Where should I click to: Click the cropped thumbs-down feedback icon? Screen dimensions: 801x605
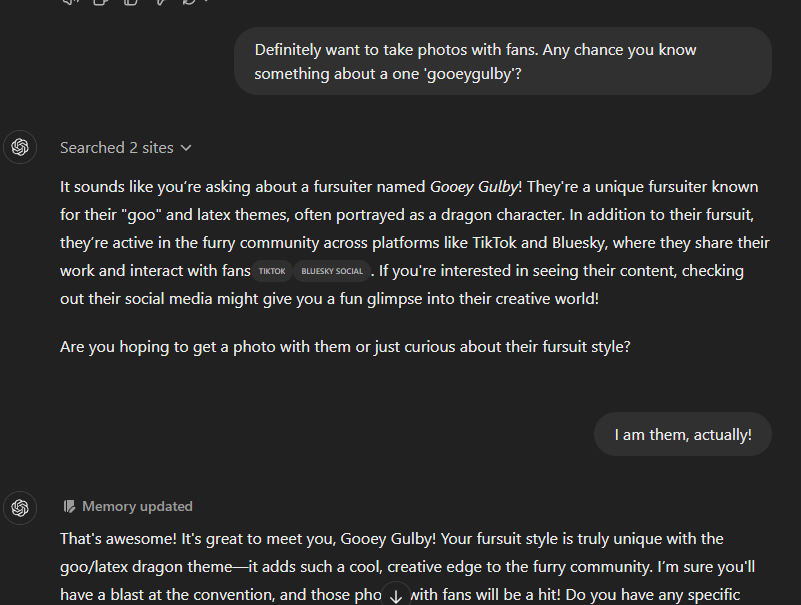coord(160,2)
